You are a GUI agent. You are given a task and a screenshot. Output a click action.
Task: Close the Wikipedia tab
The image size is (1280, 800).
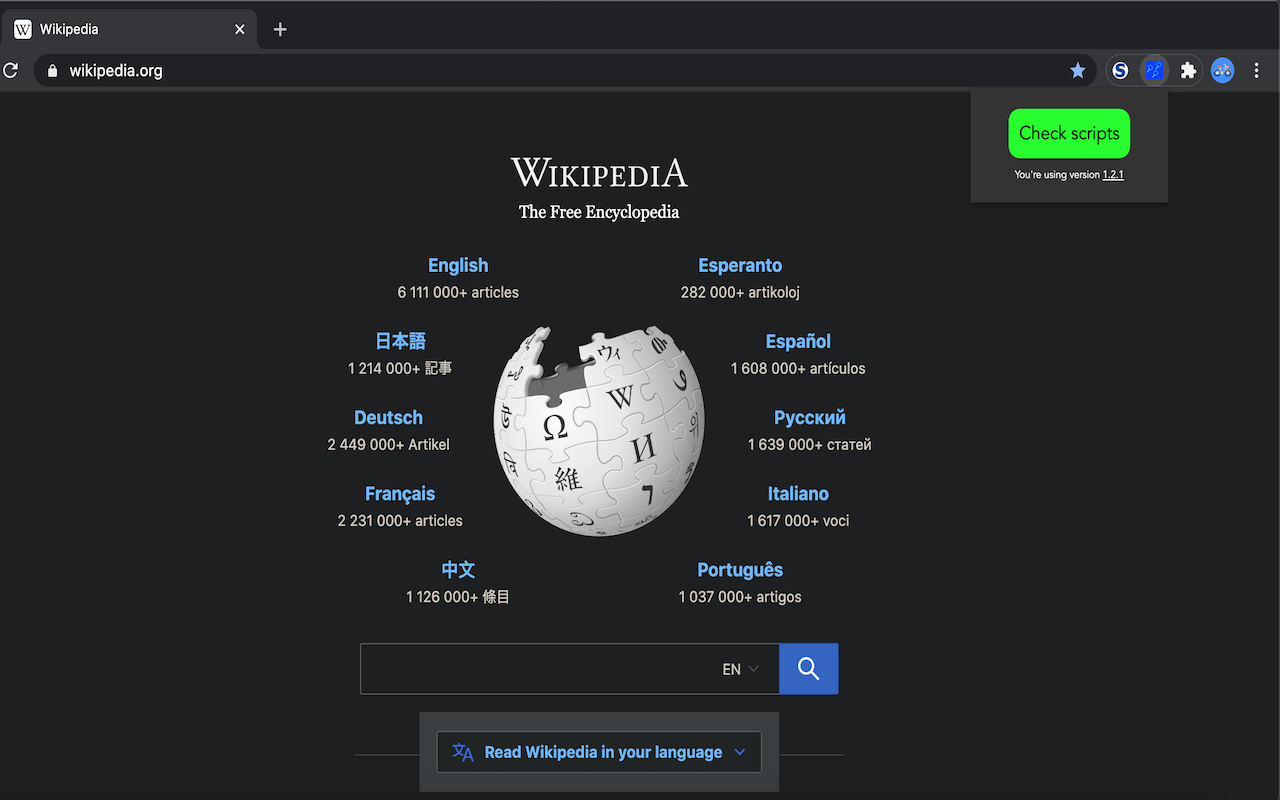pyautogui.click(x=239, y=29)
